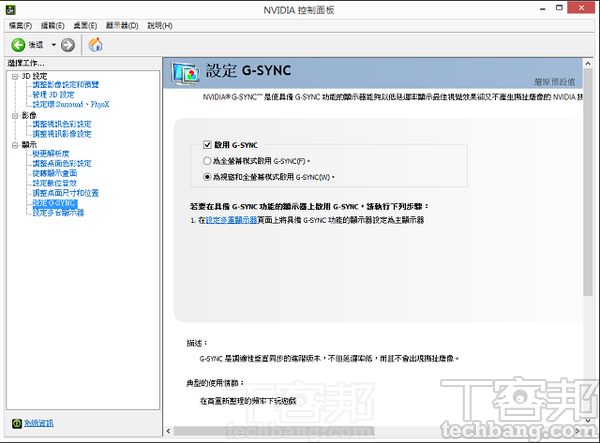Click the system information icon at bottom left
The width and height of the screenshot is (600, 443).
[17, 423]
